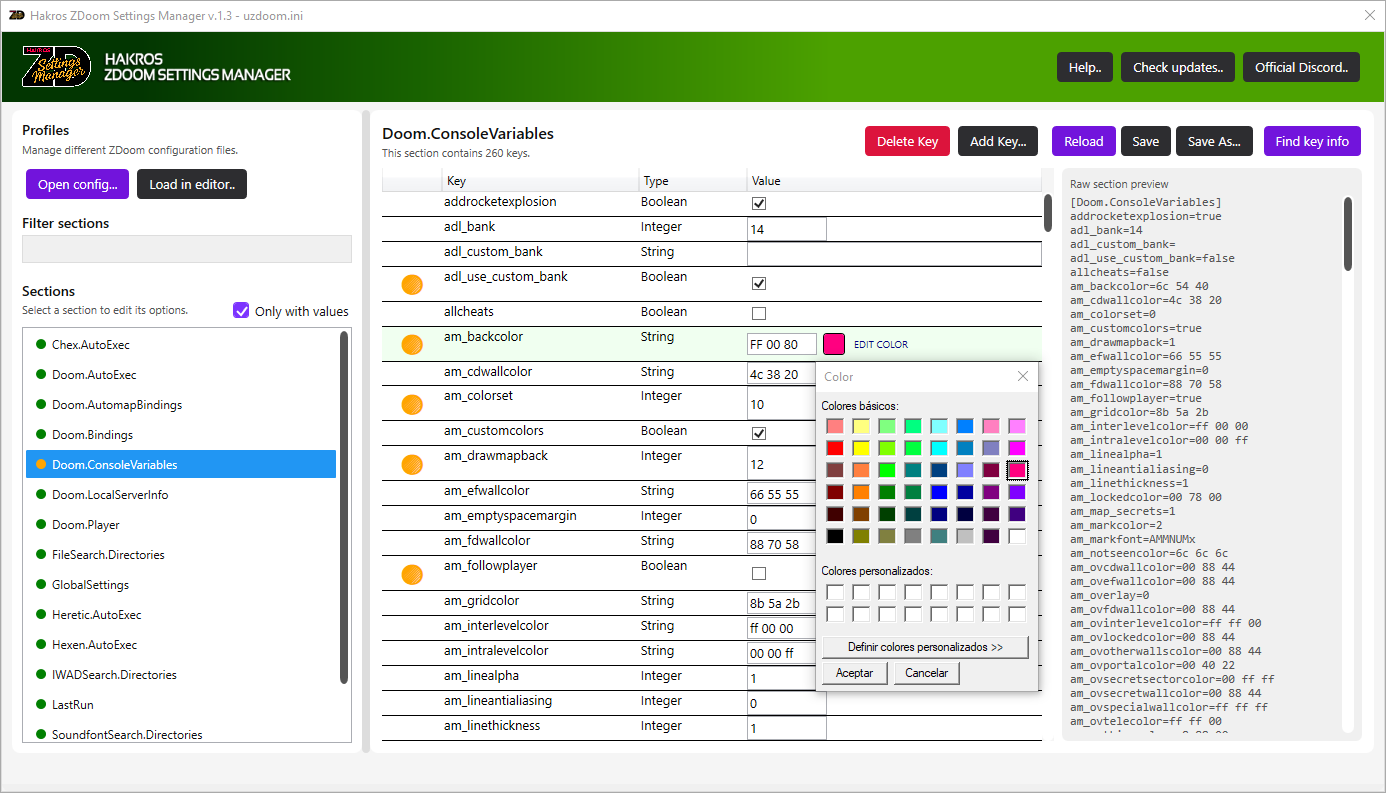
Task: Pick the bright yellow basic color swatch
Action: pyautogui.click(x=861, y=448)
